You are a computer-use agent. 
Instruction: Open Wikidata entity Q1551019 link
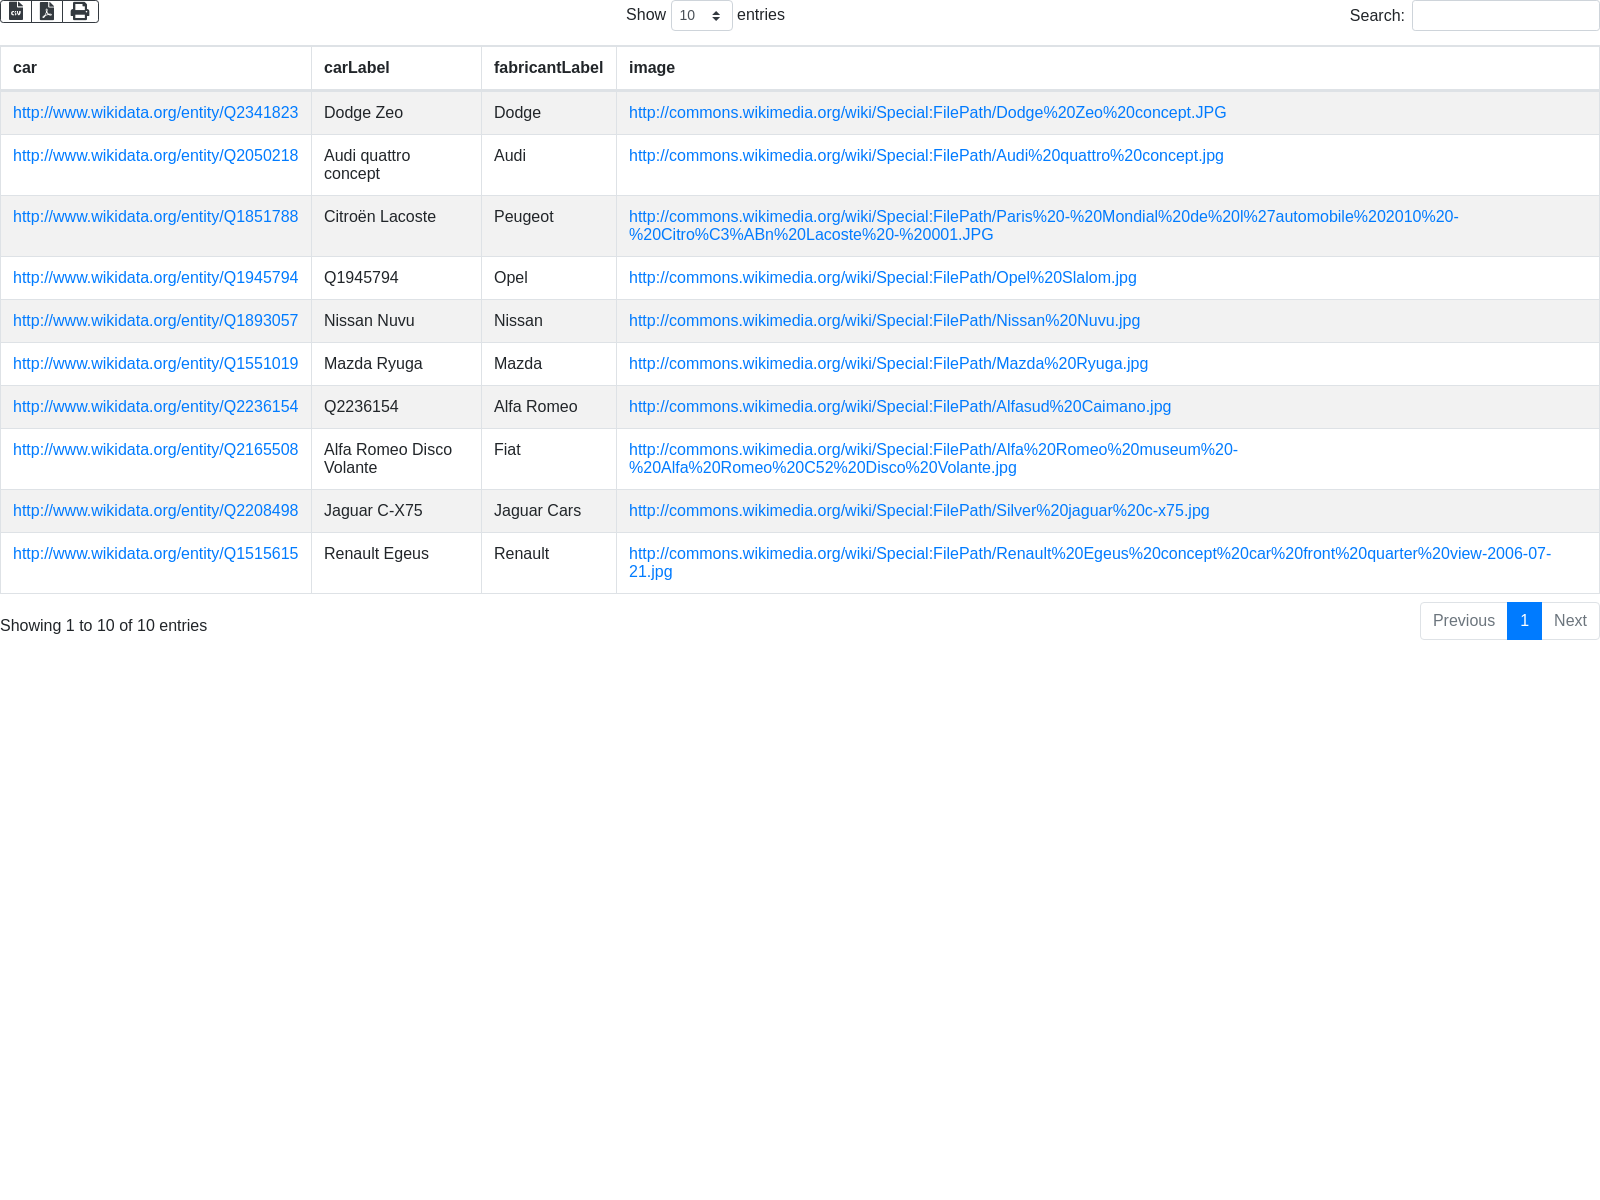point(155,364)
